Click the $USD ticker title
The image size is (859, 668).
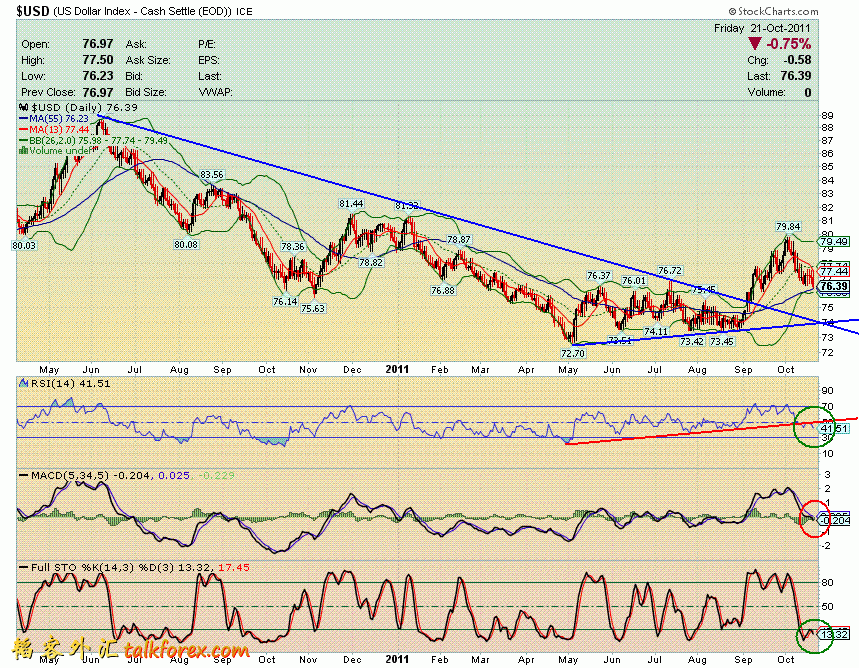33,11
